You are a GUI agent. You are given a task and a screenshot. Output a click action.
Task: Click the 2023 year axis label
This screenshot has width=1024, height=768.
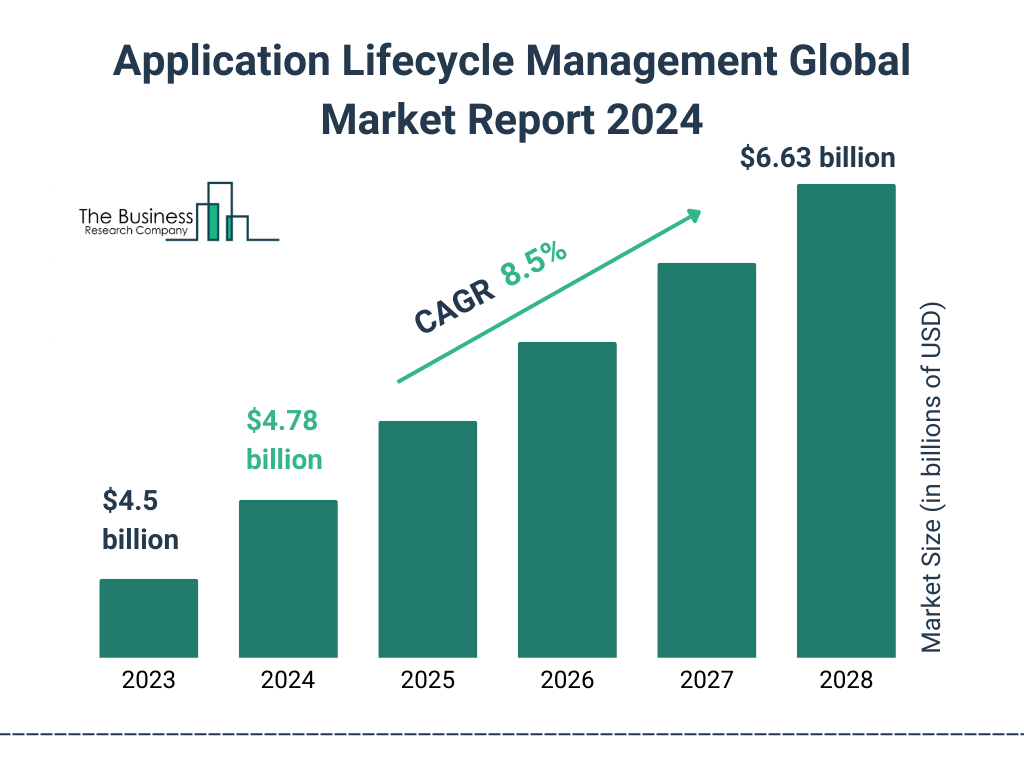click(148, 681)
